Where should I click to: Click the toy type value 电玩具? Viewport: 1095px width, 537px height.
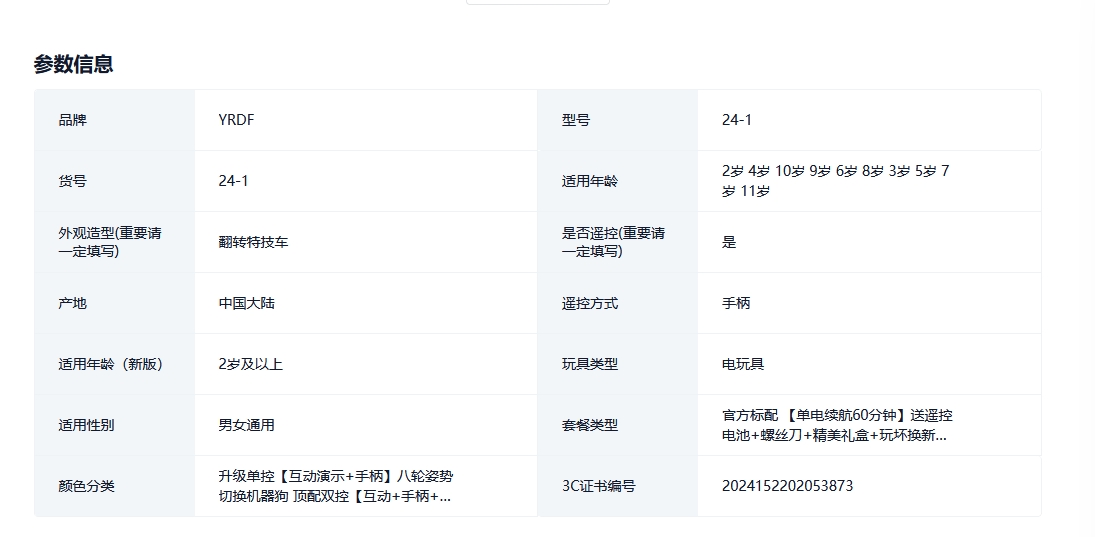[743, 364]
